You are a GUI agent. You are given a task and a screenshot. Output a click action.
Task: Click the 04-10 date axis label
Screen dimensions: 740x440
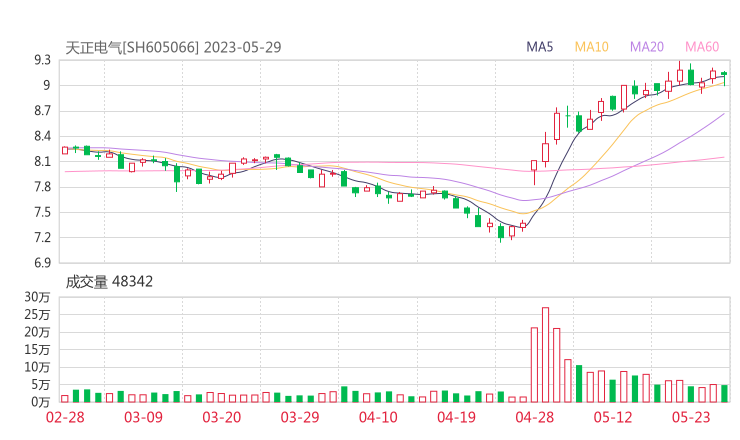point(378,417)
